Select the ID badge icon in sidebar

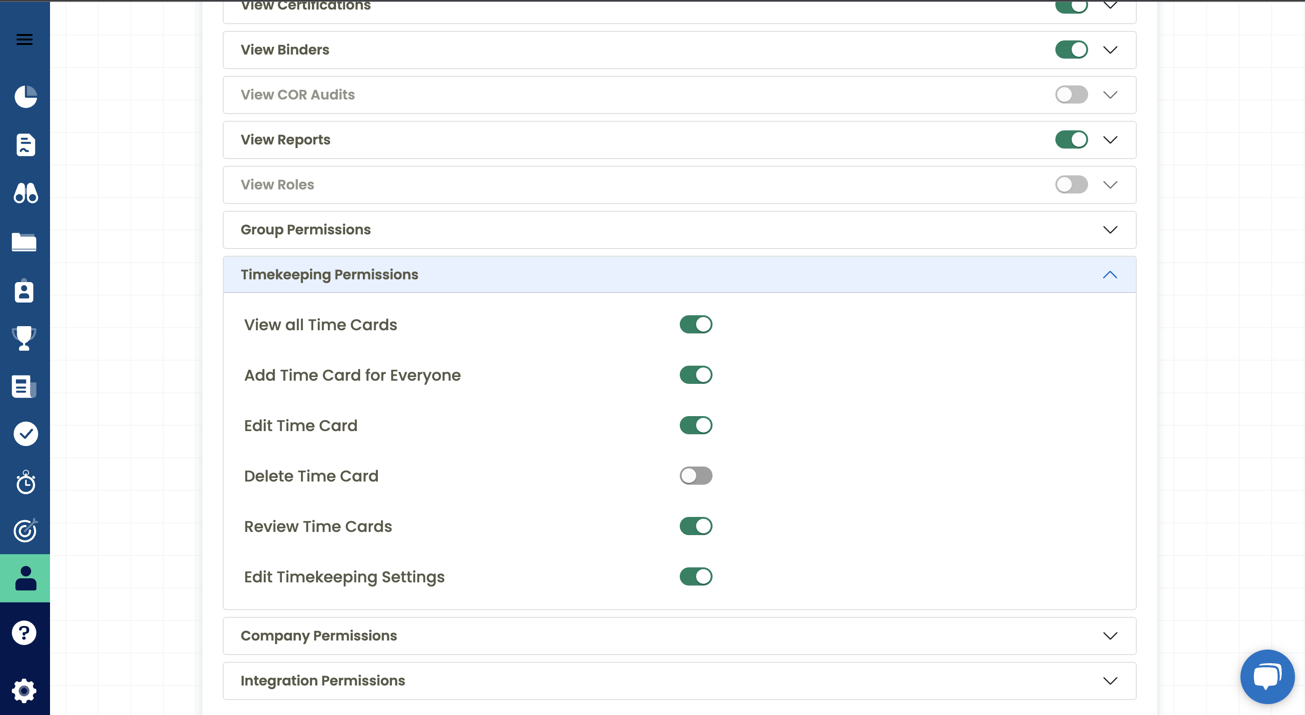(x=24, y=290)
